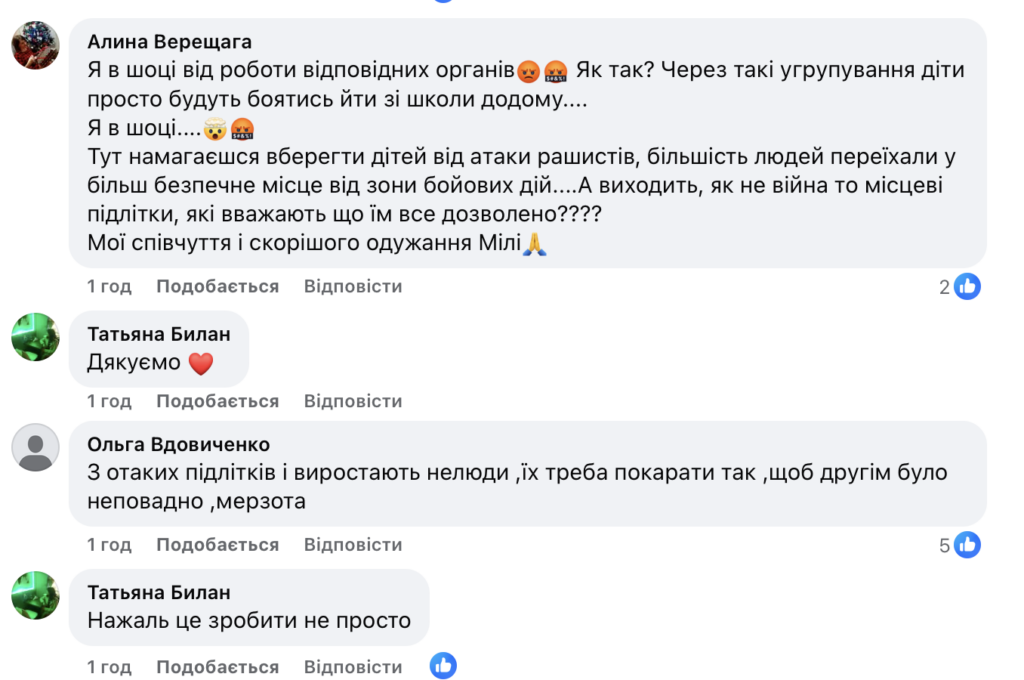Viewport: 1024px width, 680px height.
Task: Open Ольга Вдовиченко's default avatar
Action: tap(35, 447)
